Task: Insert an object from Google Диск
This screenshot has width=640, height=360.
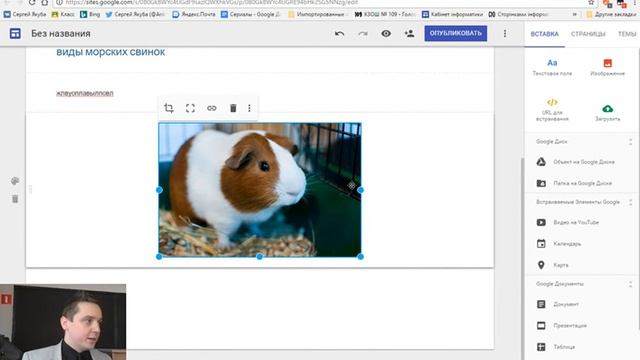Action: (x=576, y=162)
